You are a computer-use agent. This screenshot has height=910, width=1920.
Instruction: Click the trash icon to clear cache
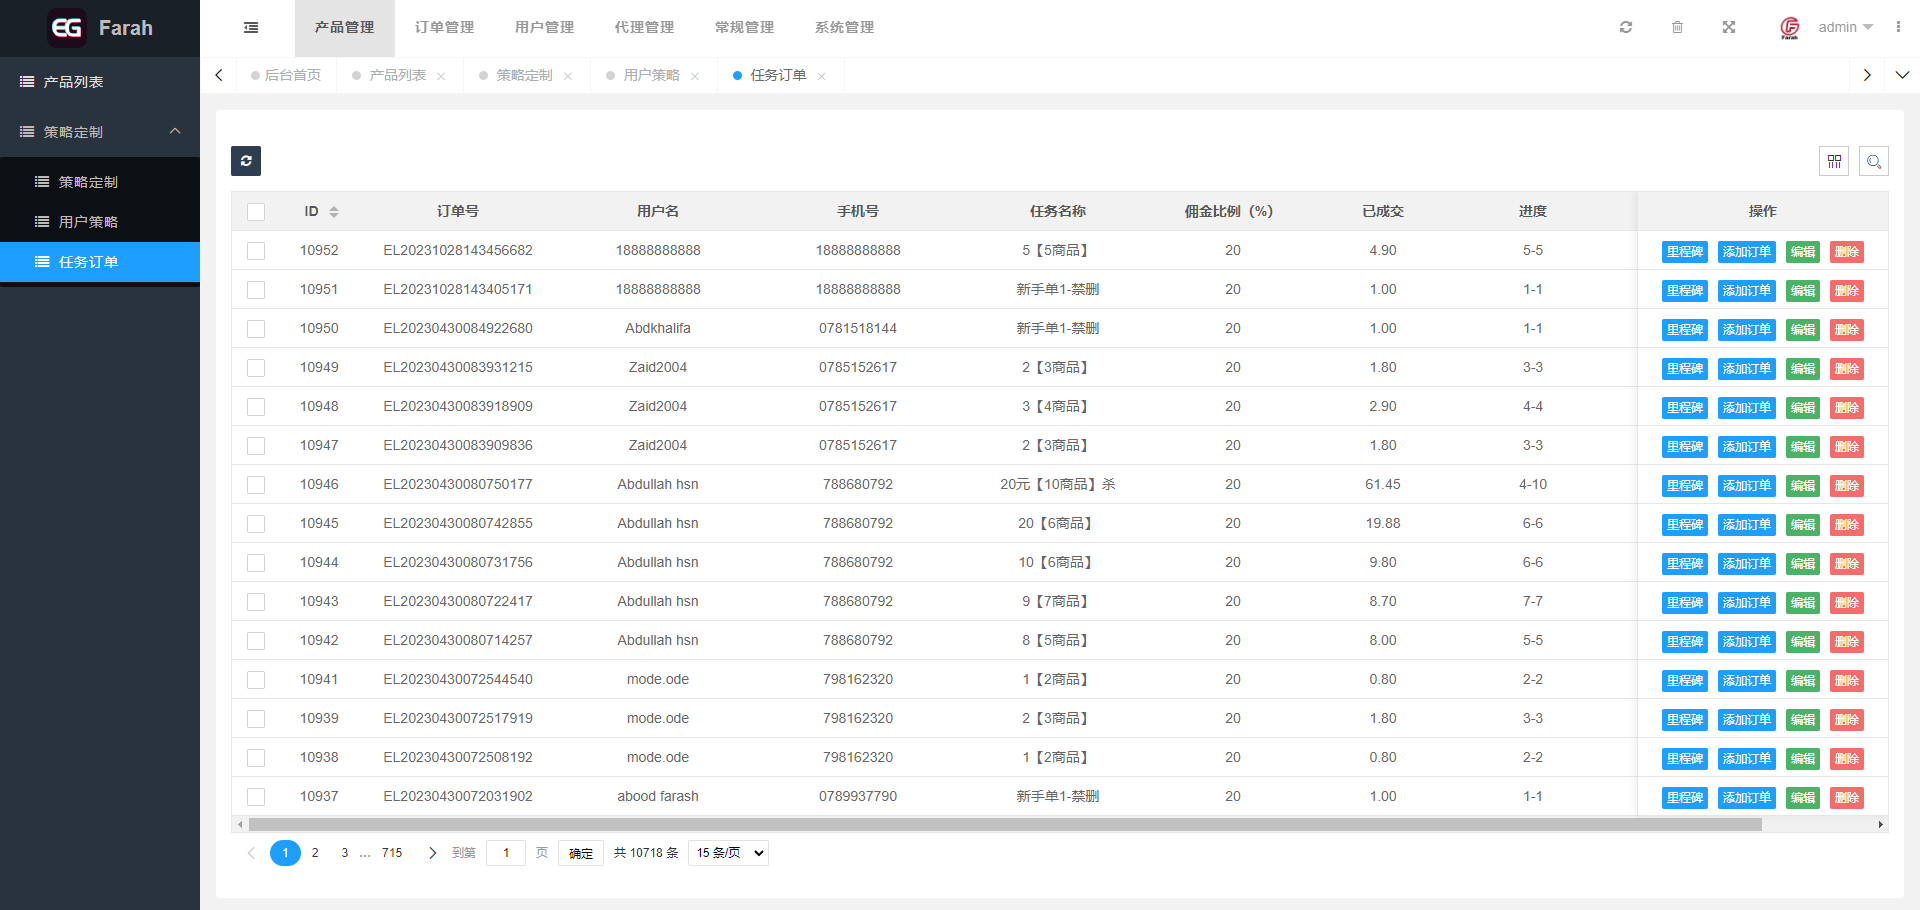pyautogui.click(x=1677, y=28)
